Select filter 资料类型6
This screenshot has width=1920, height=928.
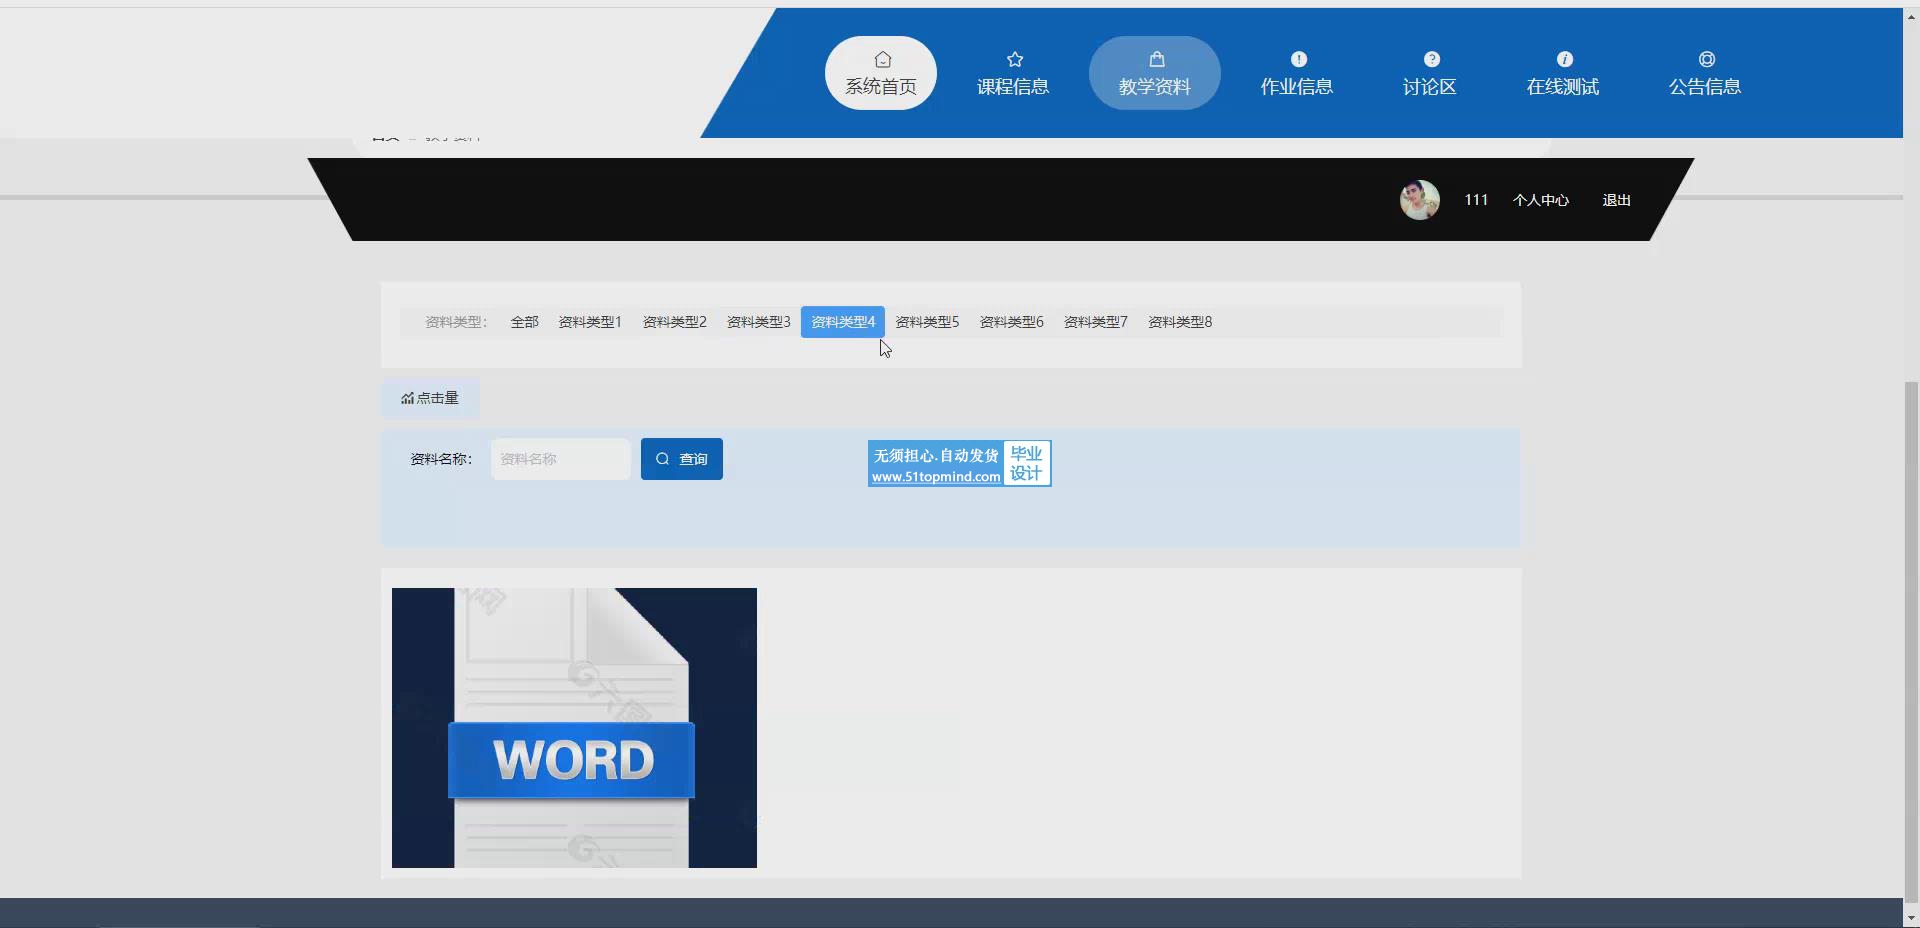coord(1011,322)
